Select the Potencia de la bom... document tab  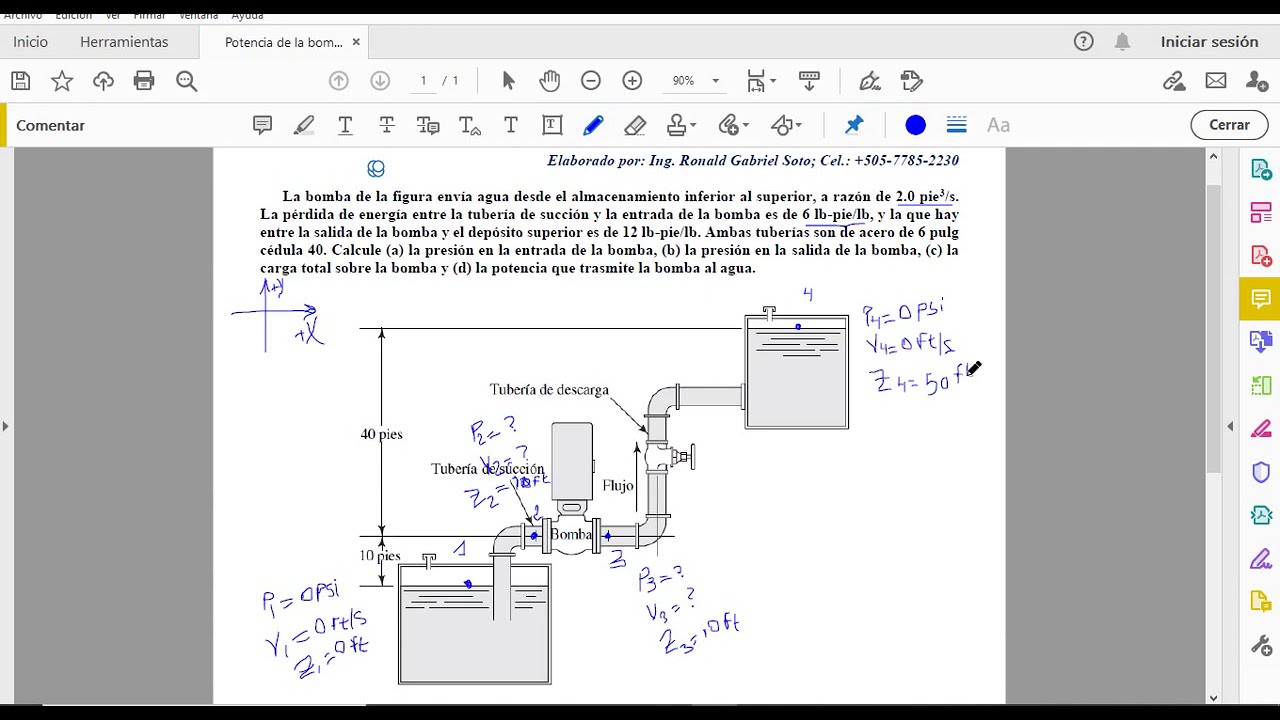(x=283, y=42)
